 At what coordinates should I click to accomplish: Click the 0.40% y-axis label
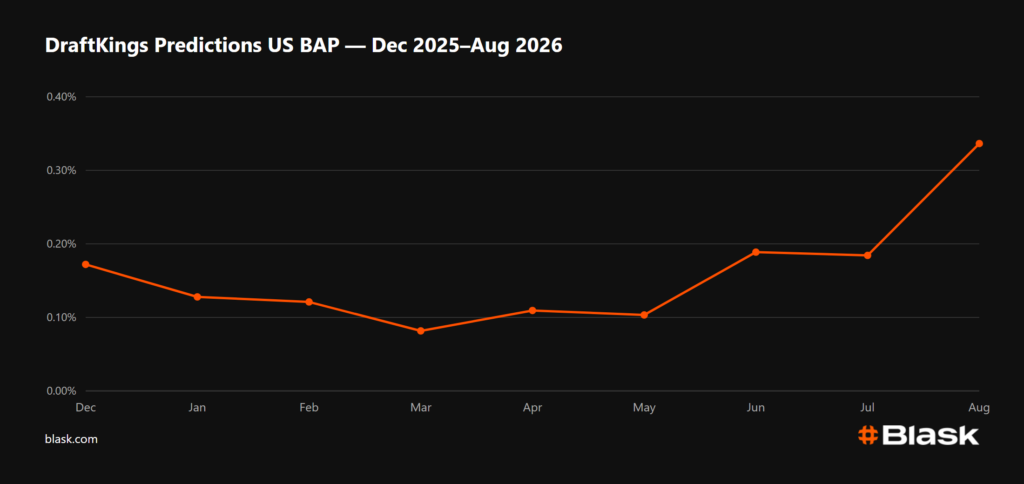point(61,97)
